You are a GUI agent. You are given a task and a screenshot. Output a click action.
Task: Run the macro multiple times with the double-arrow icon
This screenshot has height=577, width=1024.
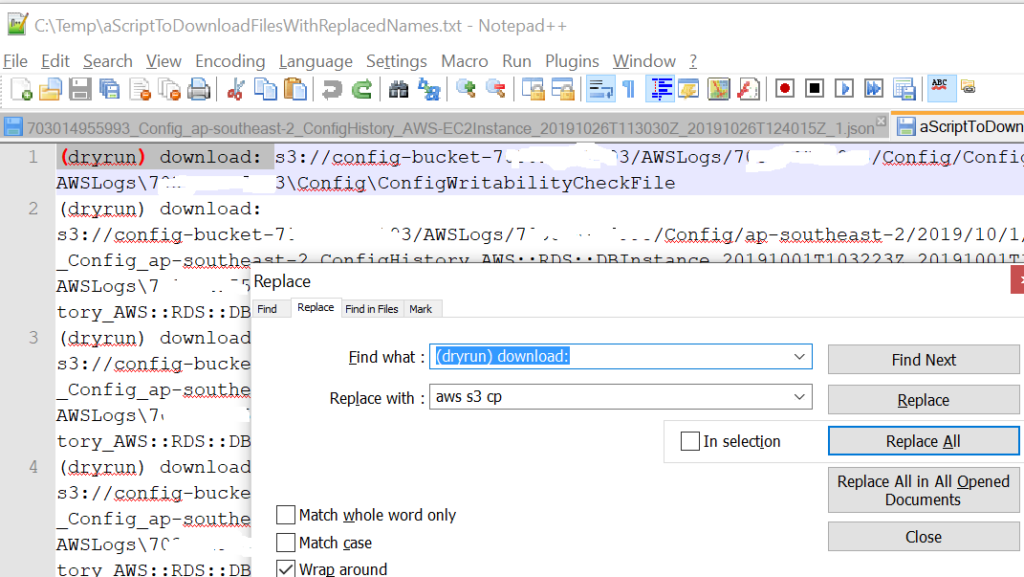point(874,89)
